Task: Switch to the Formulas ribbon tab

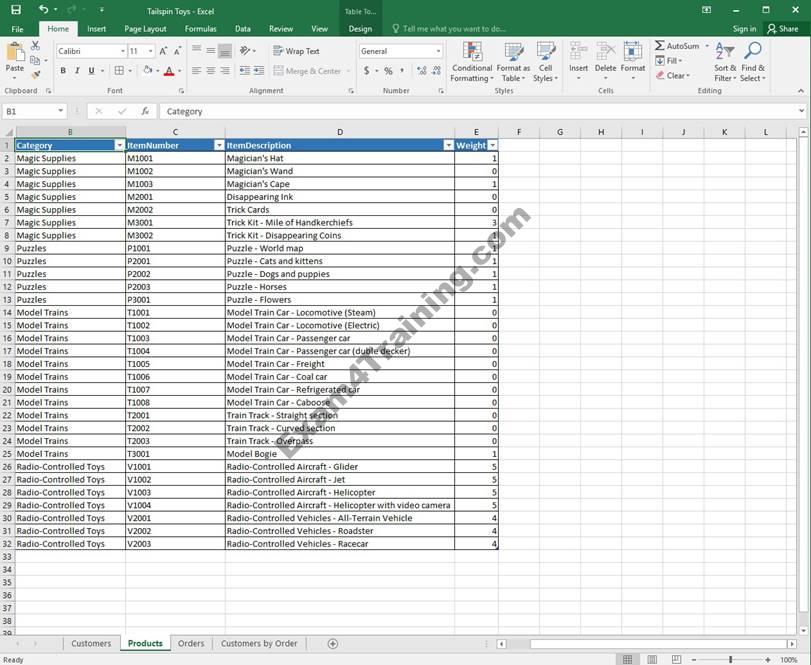Action: click(200, 29)
